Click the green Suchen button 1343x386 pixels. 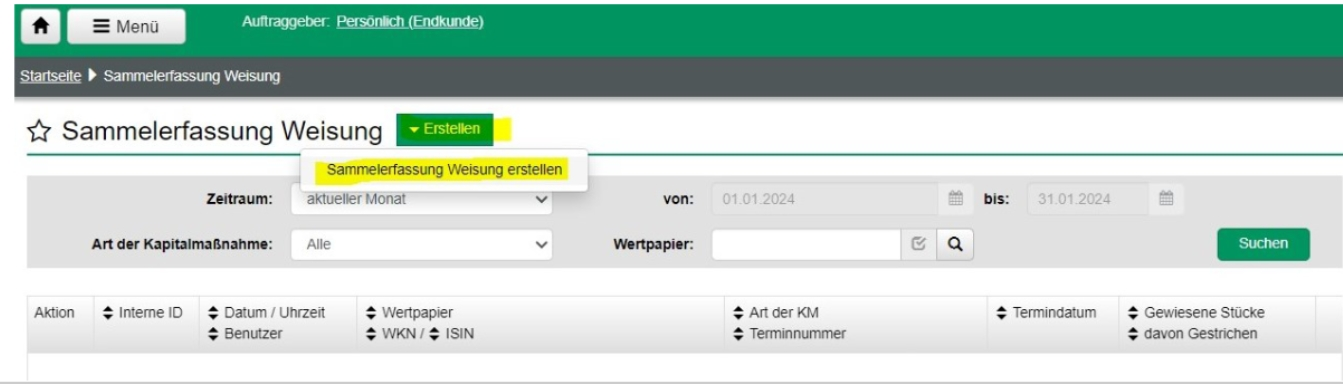pos(1263,243)
